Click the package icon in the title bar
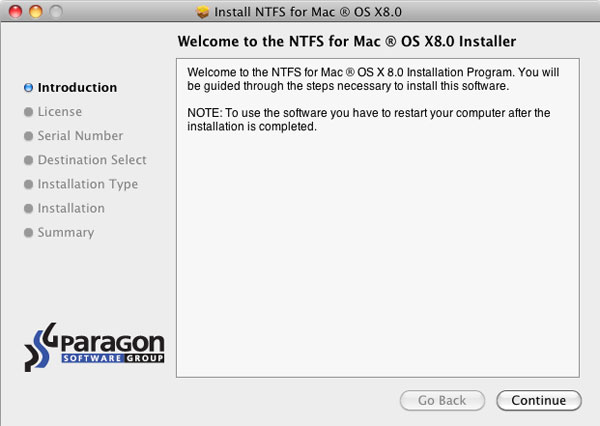Image resolution: width=600 pixels, height=426 pixels. 204,12
